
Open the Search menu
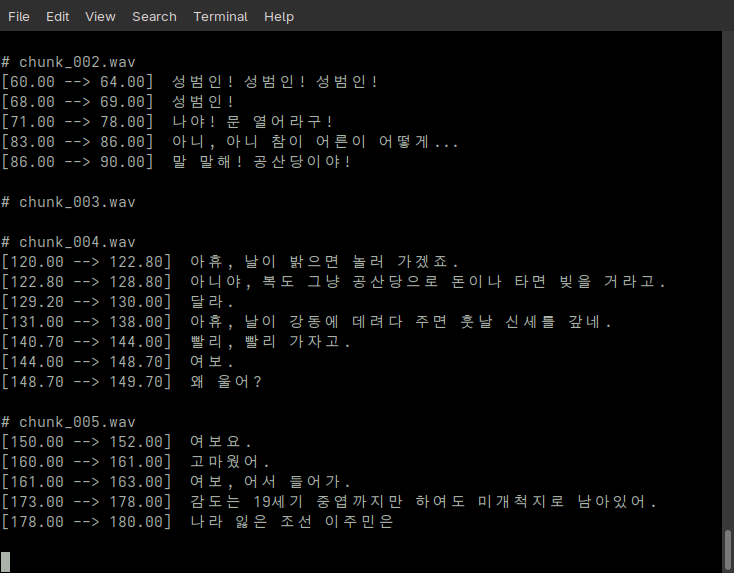point(154,16)
